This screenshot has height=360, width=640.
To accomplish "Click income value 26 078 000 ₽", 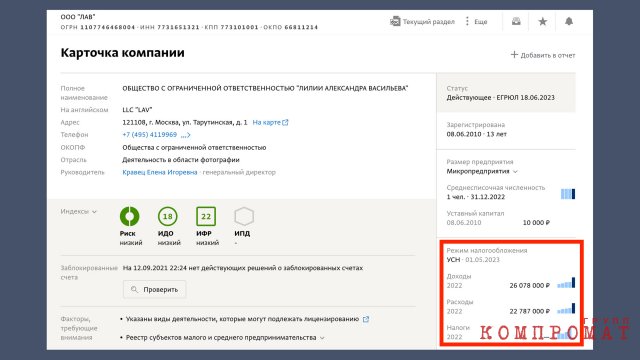I will [529, 285].
